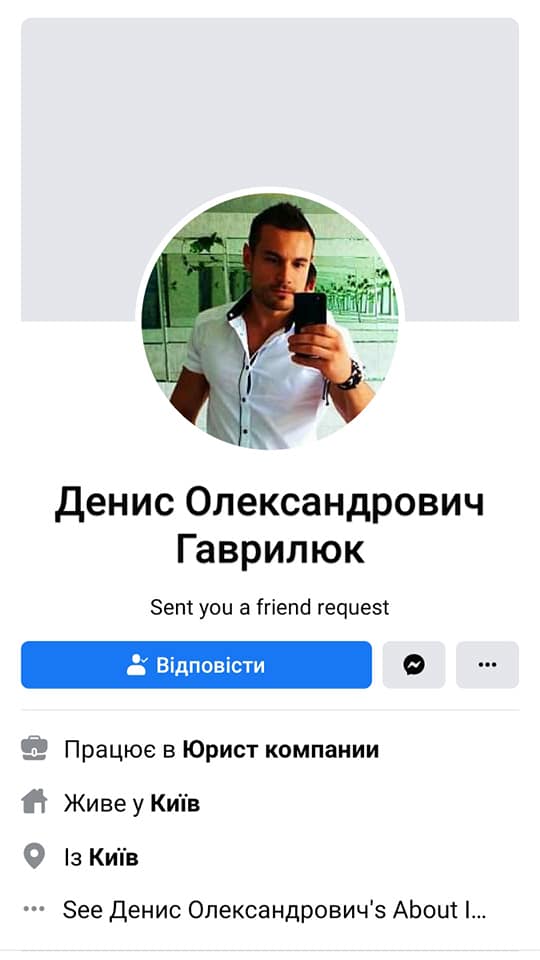This screenshot has height=960, width=540.
Task: Open Messenger chat icon button
Action: (x=414, y=664)
